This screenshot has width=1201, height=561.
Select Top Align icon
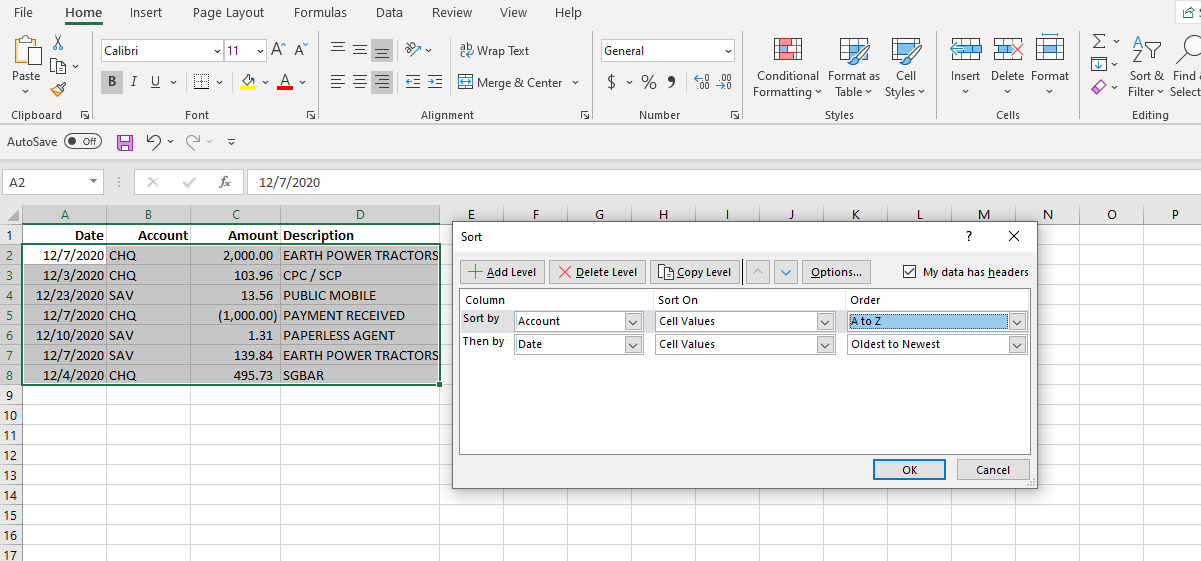pyautogui.click(x=338, y=49)
